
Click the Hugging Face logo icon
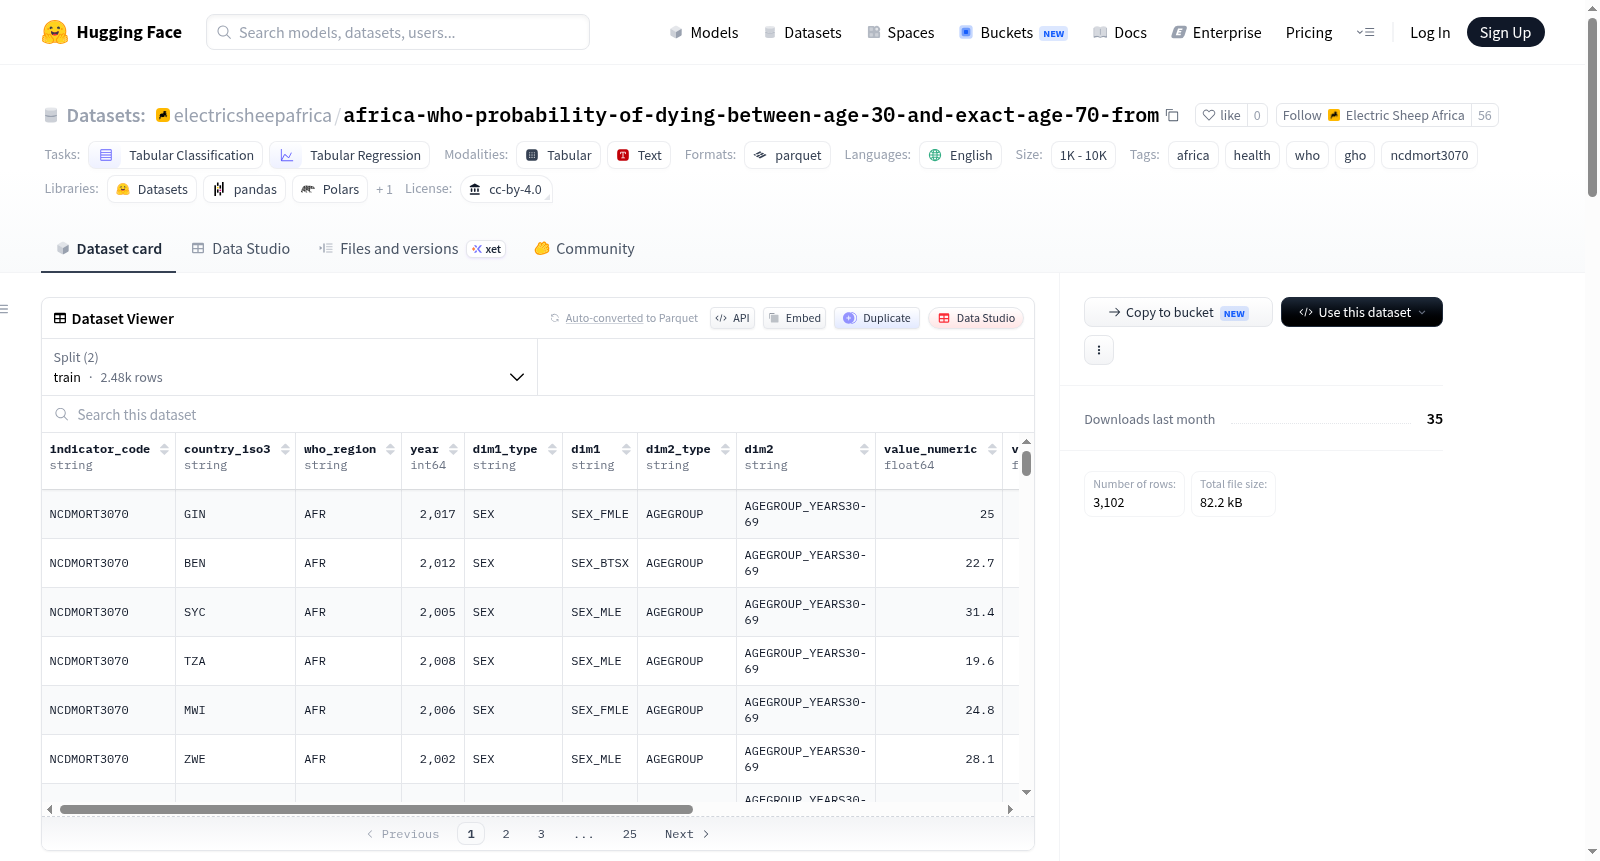click(55, 32)
